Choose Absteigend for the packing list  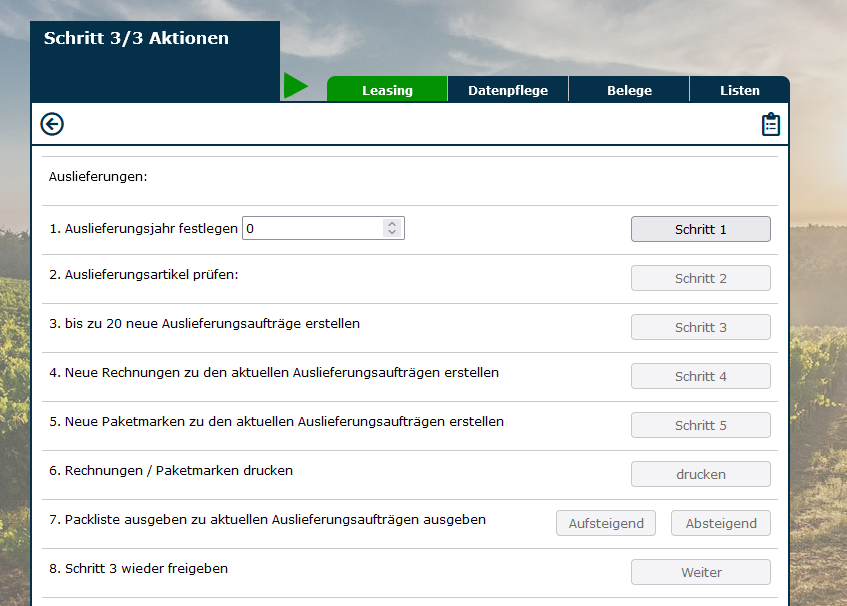720,523
